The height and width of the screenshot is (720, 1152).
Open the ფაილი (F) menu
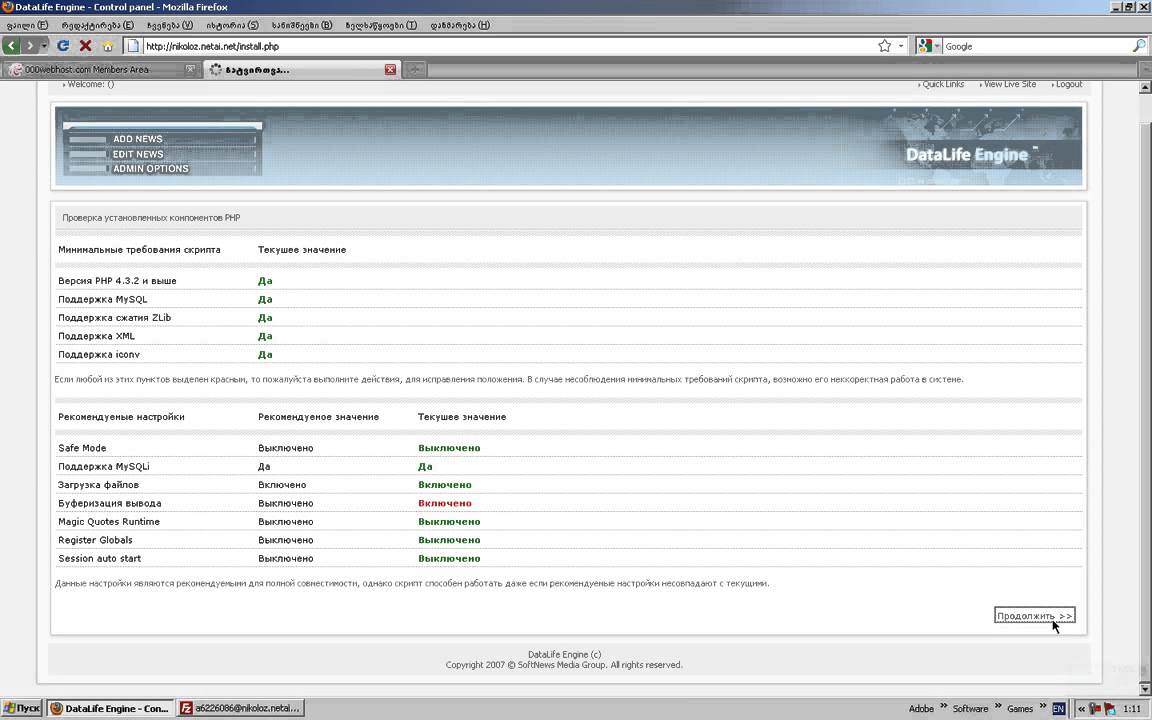click(x=27, y=25)
